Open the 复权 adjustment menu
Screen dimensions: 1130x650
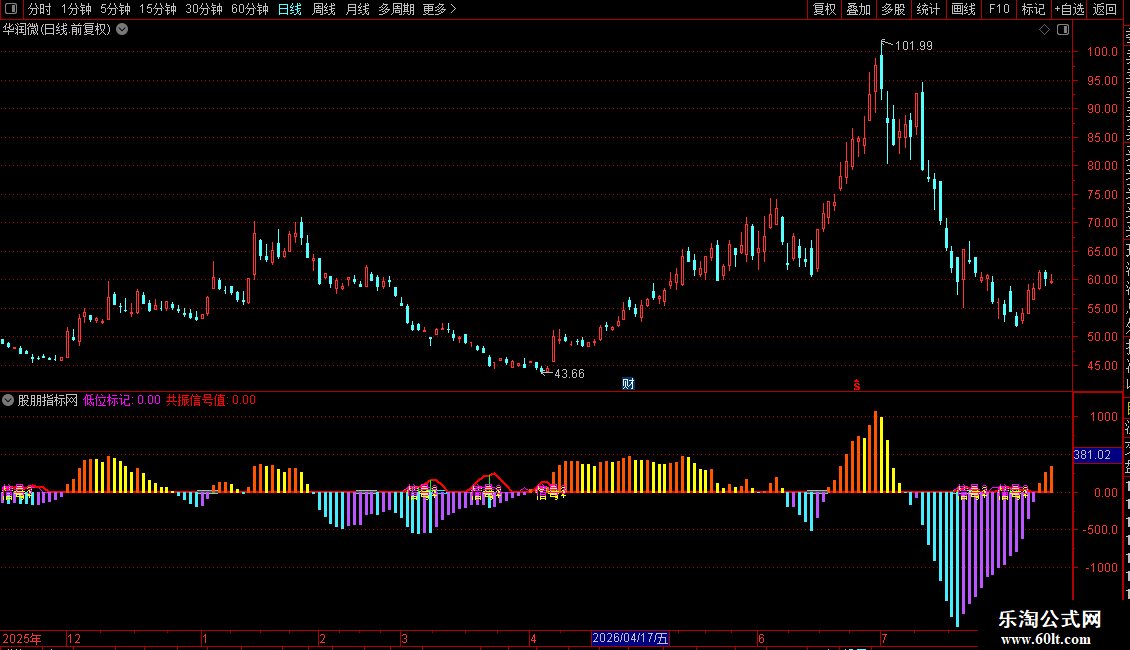click(x=824, y=9)
